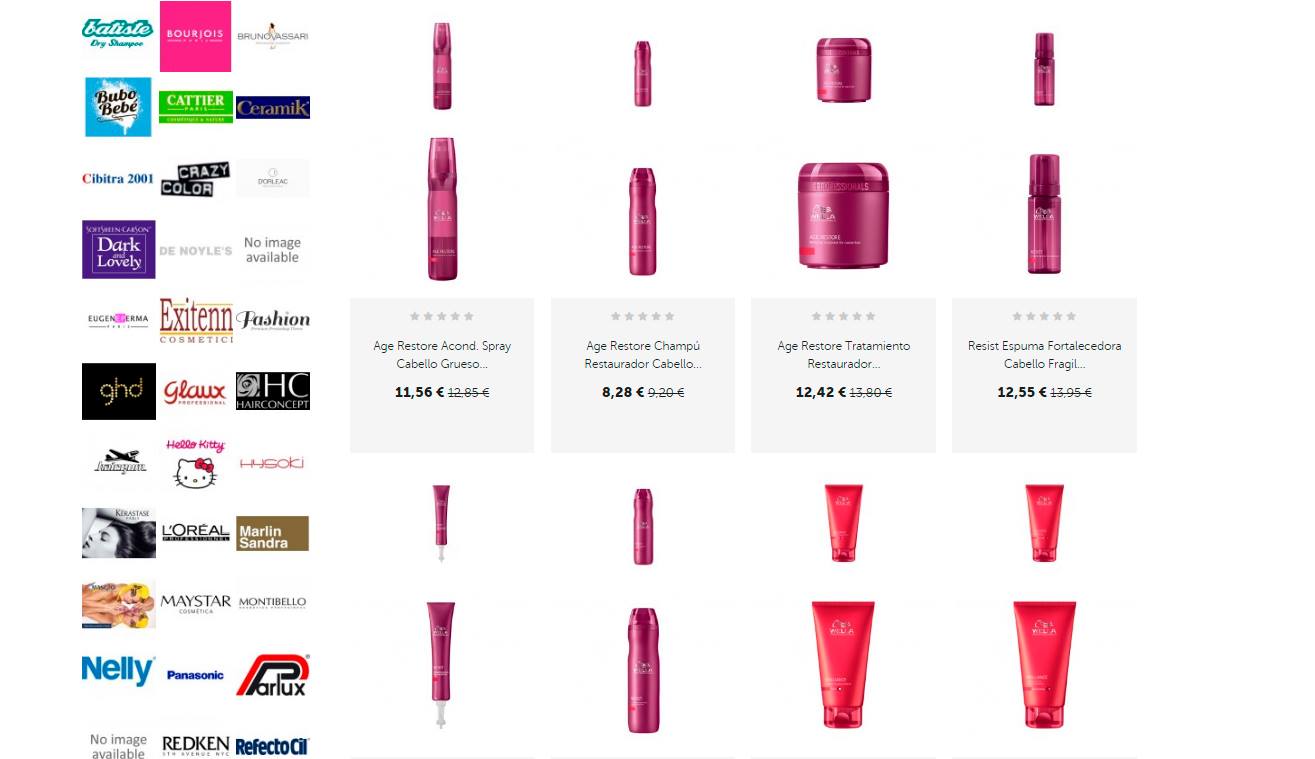
Task: Open the Batiste Dry Shampoo brand logo
Action: pos(118,34)
